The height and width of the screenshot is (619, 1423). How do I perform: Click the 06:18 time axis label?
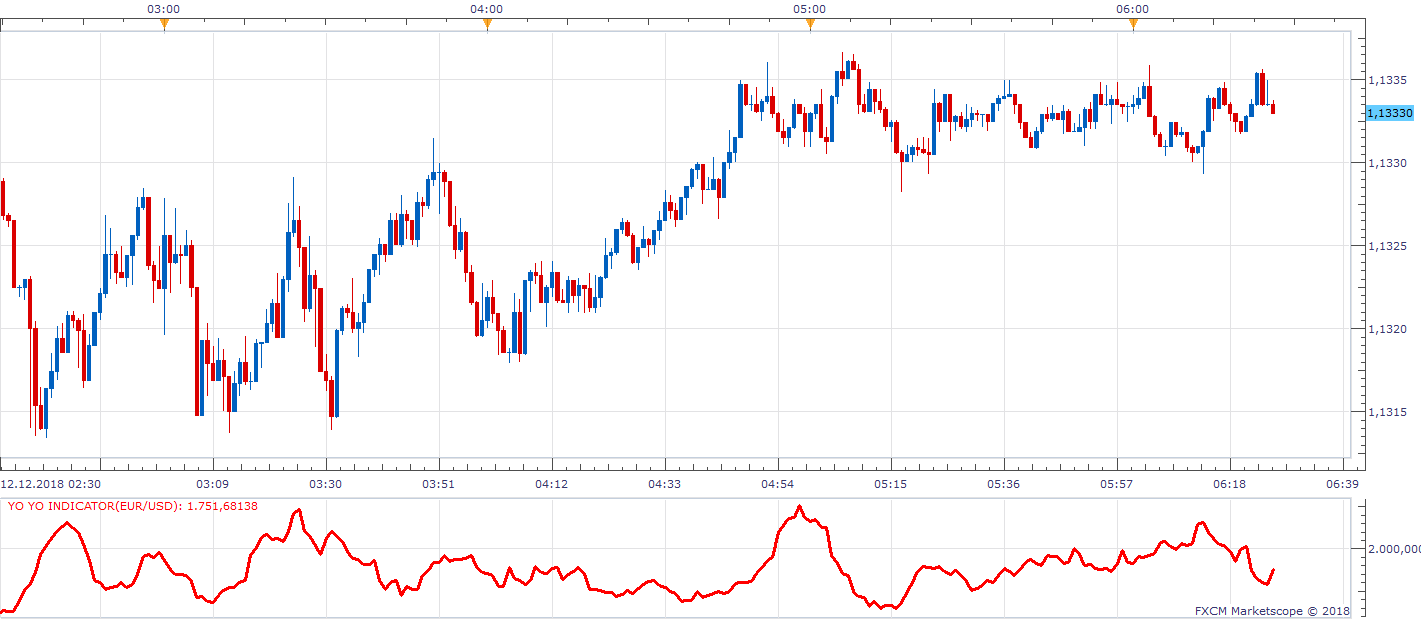1229,484
